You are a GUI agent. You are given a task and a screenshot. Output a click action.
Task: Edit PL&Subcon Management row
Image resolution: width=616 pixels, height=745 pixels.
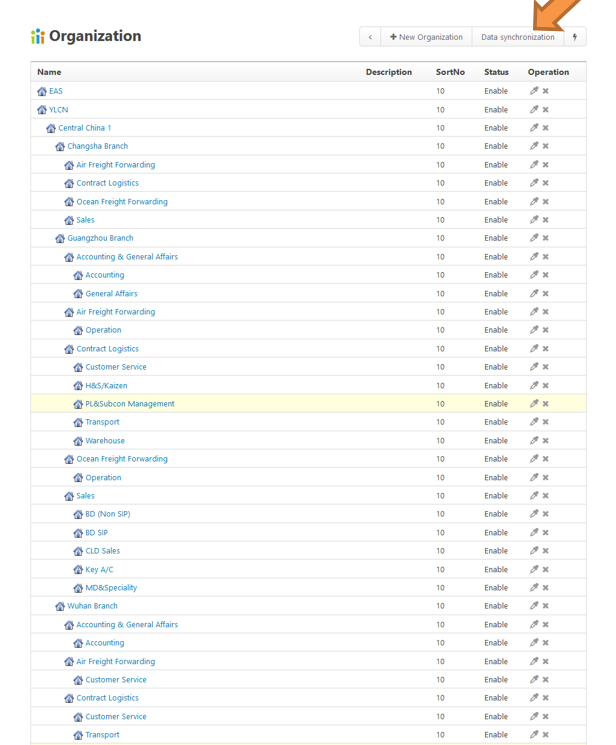[534, 403]
